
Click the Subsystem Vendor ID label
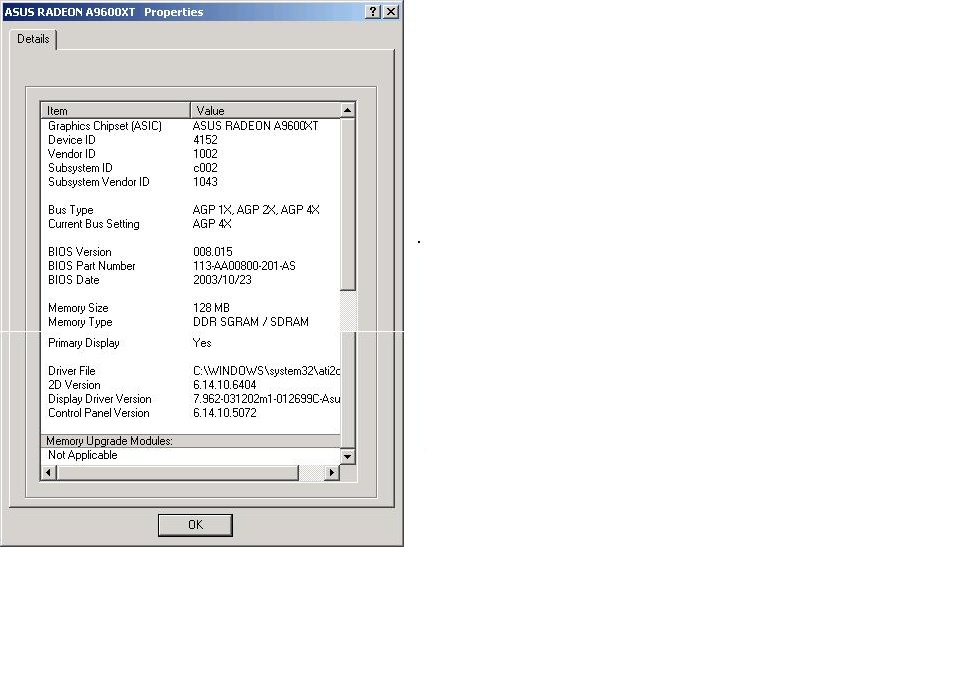[x=99, y=182]
